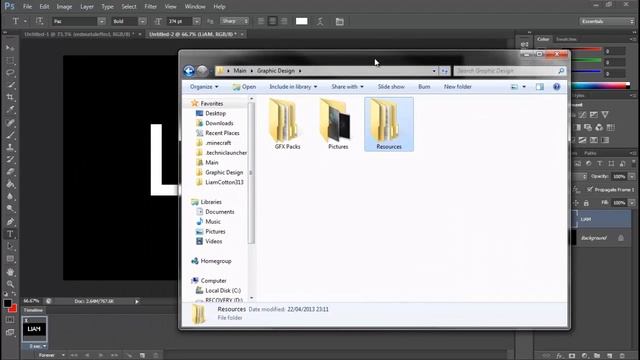The width and height of the screenshot is (640, 360).
Task: Select the Hand tool
Action: point(10,272)
